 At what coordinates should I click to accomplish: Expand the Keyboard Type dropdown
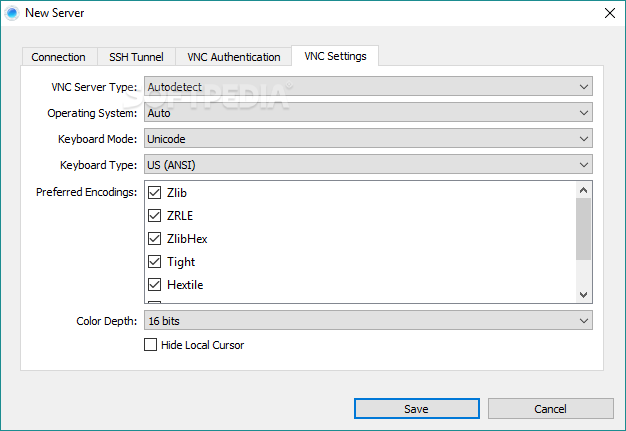point(368,164)
